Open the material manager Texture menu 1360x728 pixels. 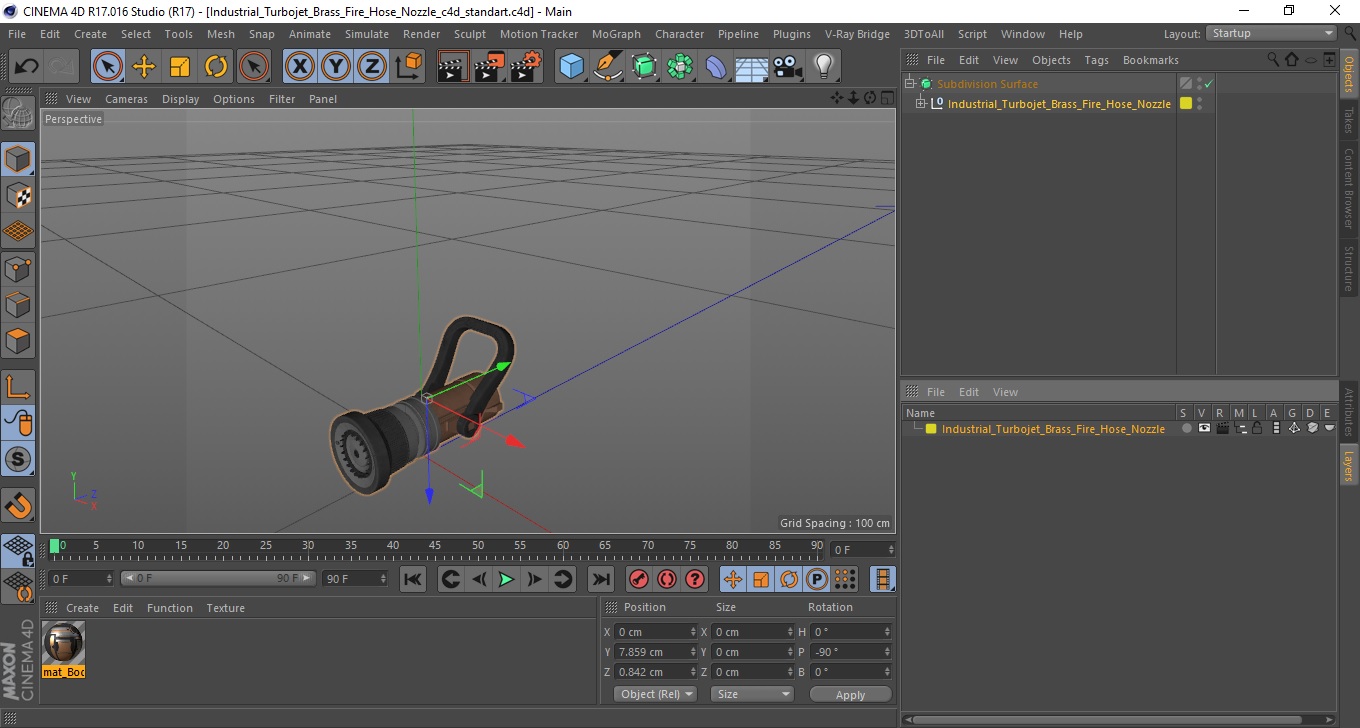pyautogui.click(x=225, y=608)
